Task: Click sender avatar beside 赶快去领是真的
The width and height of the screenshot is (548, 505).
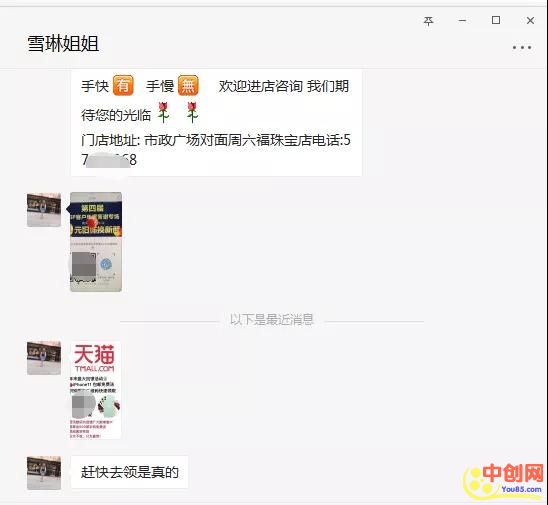Action: (x=44, y=472)
